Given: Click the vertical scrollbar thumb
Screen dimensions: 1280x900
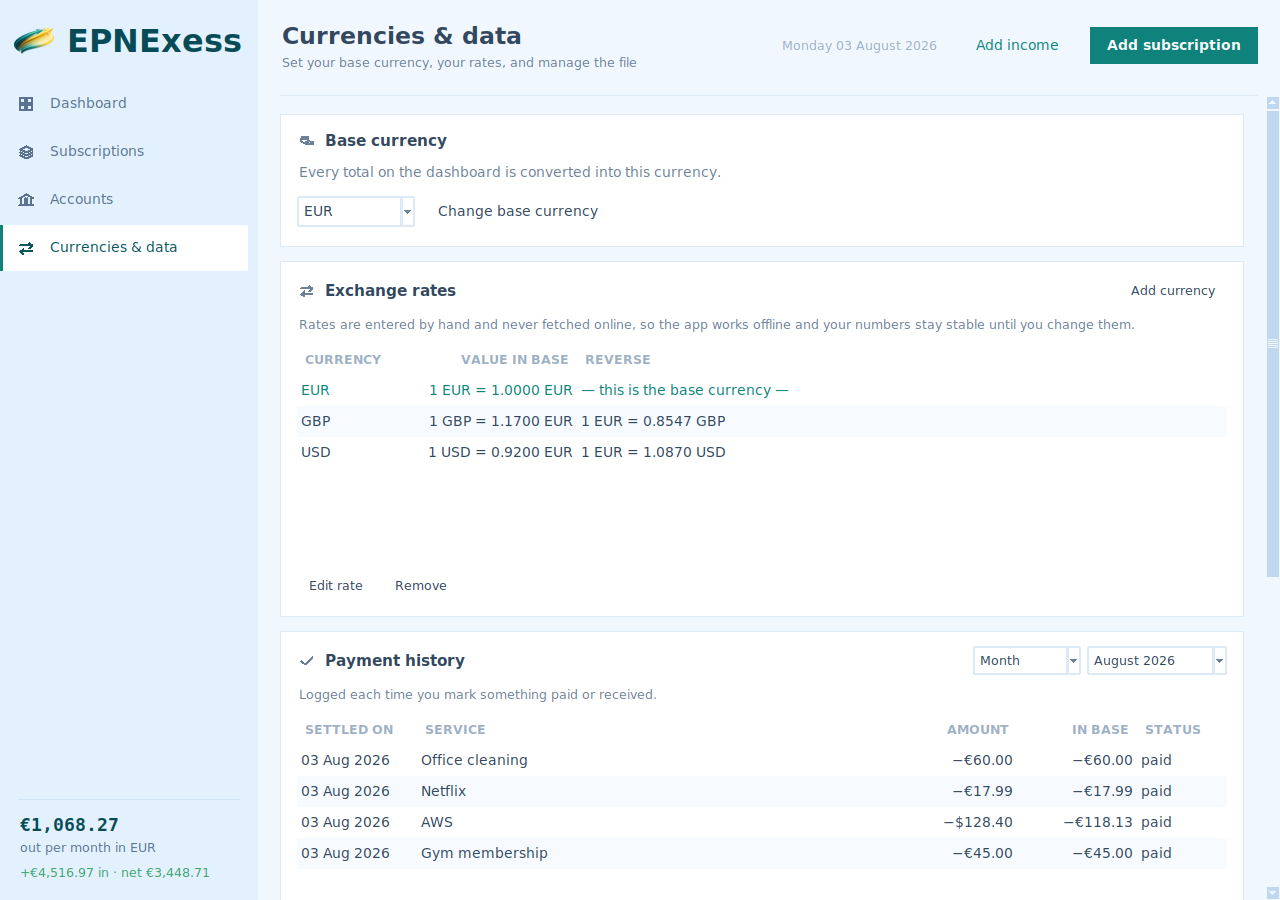Looking at the screenshot, I should (x=1273, y=343).
